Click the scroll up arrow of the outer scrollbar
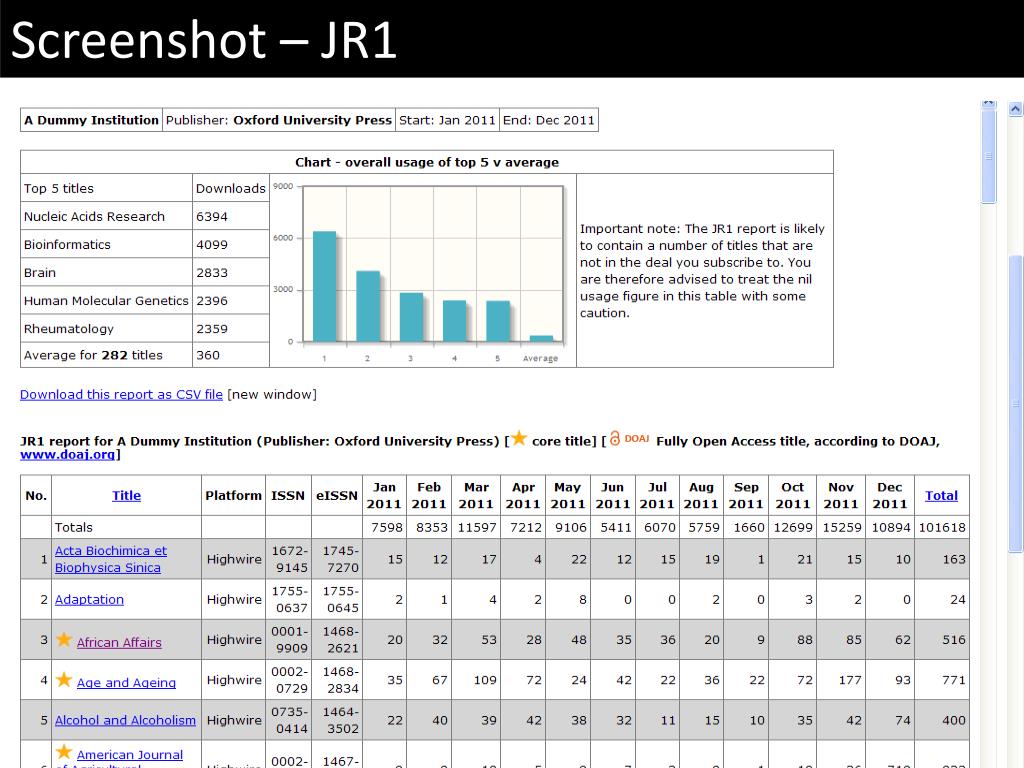This screenshot has width=1024, height=768. [x=1015, y=109]
